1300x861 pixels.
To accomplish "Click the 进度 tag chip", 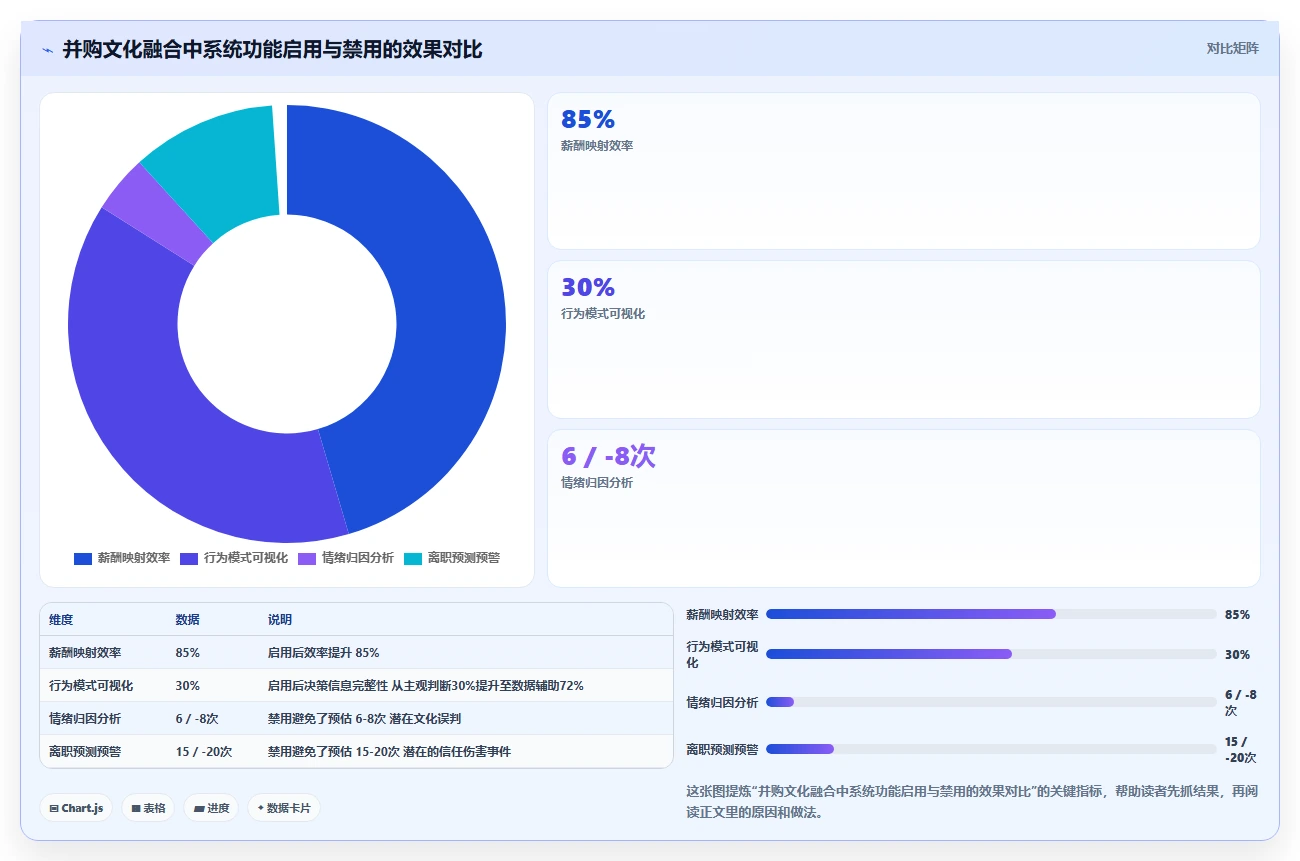I will (211, 808).
